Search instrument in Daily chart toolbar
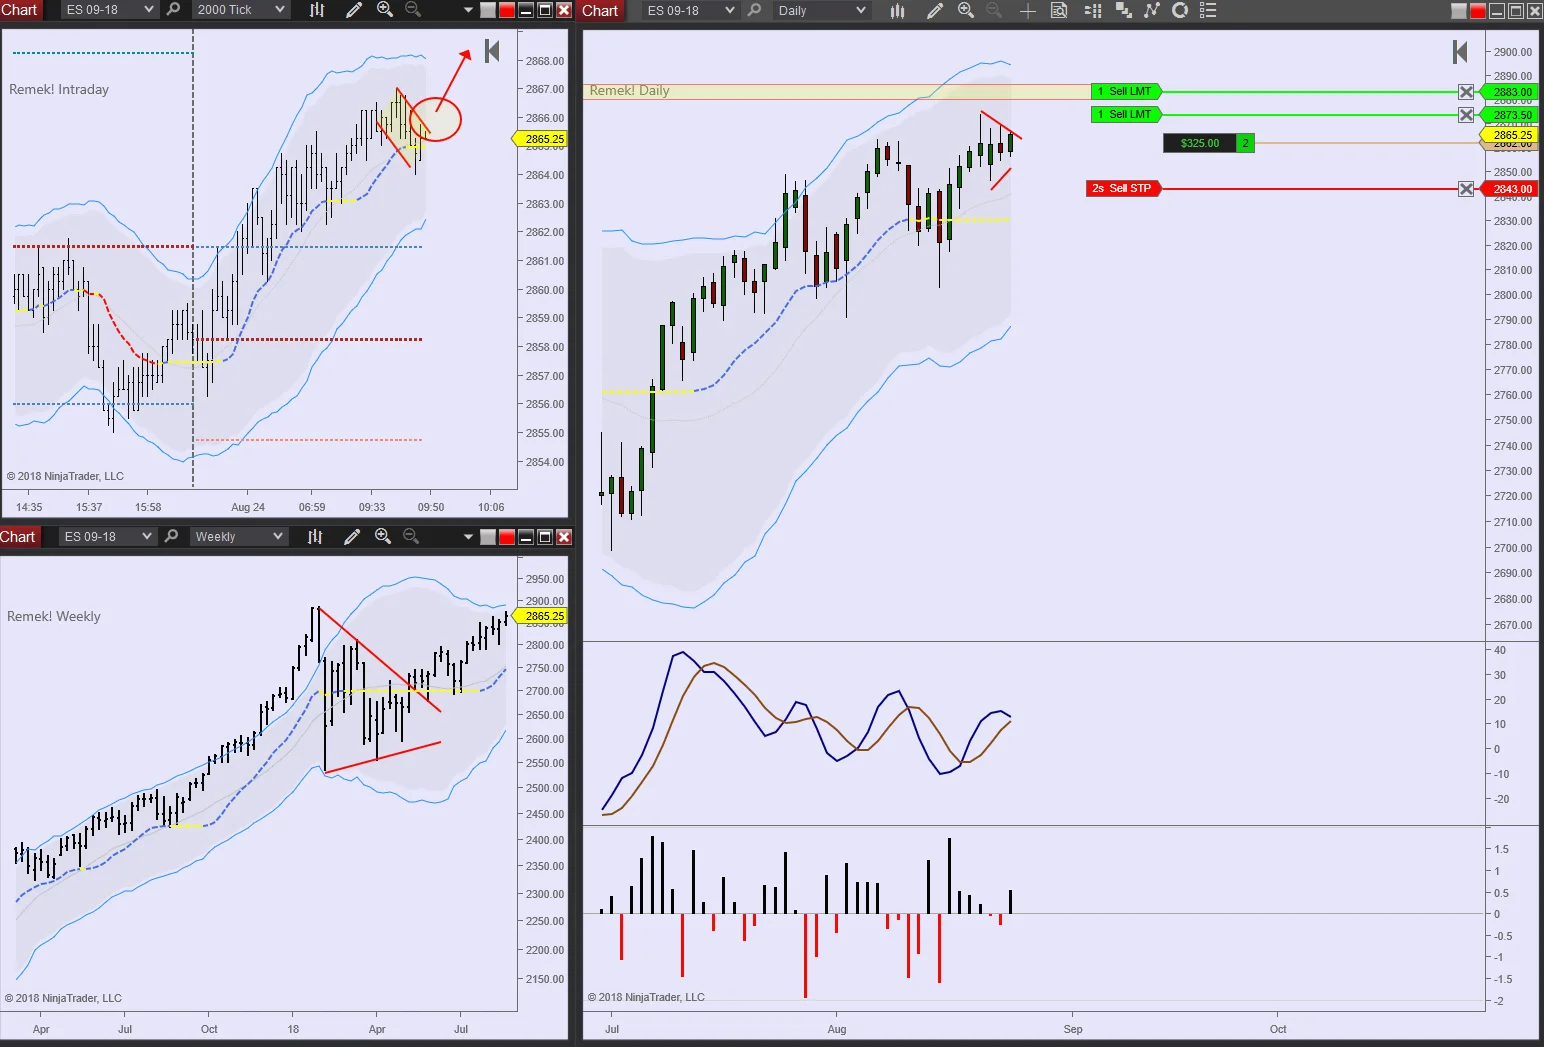Viewport: 1544px width, 1047px height. pos(755,10)
